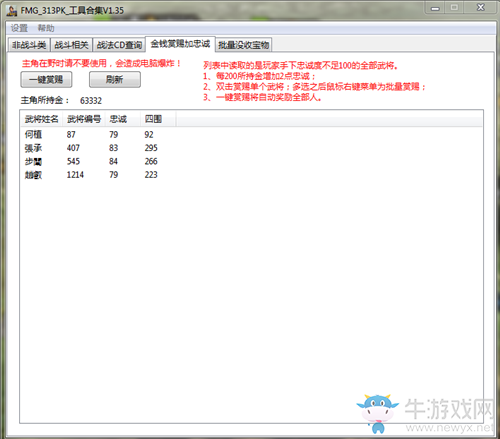This screenshot has width=500, height=439.
Task: Switch to the 批量没收宝物 tab
Action: click(x=244, y=45)
